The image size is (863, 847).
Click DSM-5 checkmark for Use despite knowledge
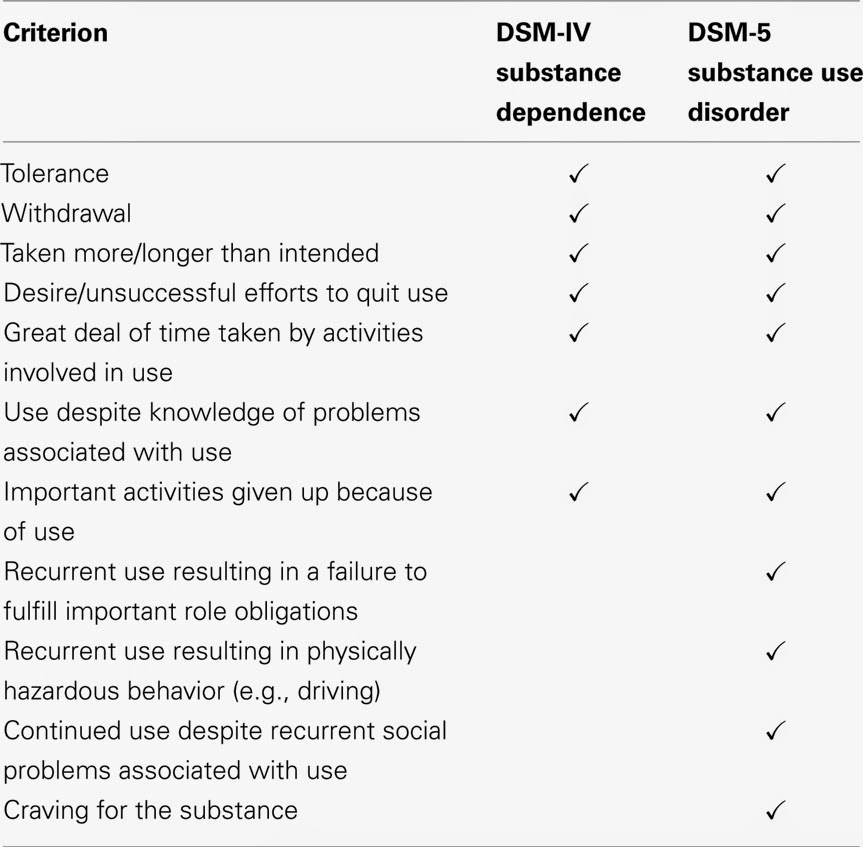(775, 412)
